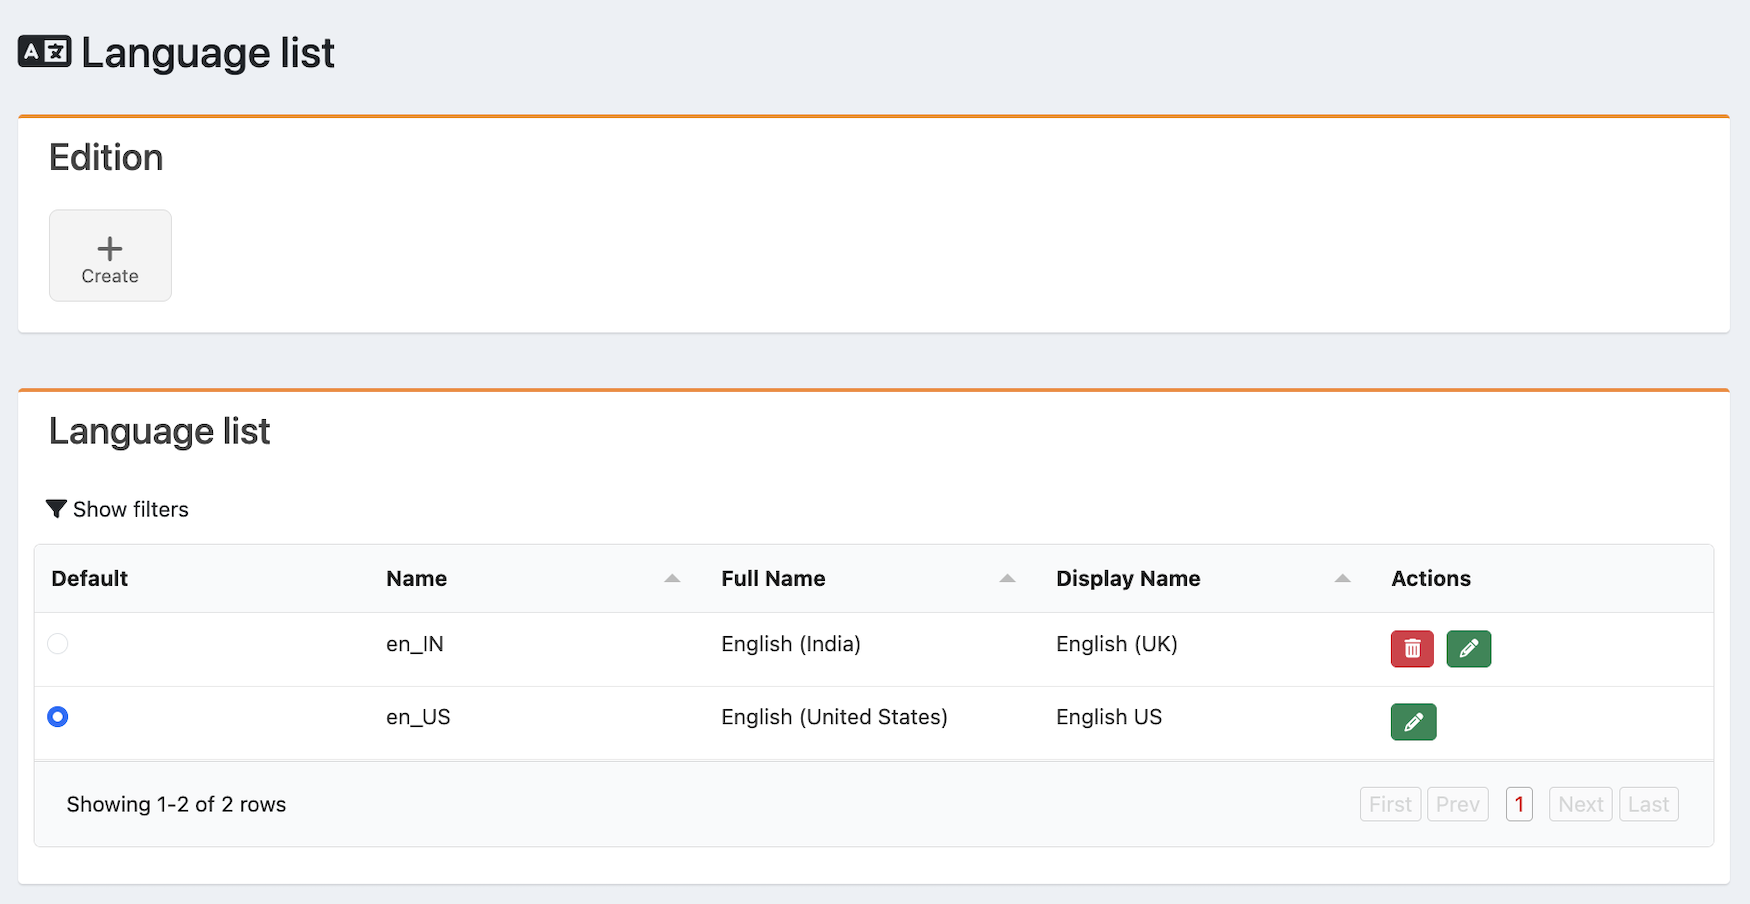Click the funnel filter icon
Screen dimensions: 1750x904
tap(56, 509)
